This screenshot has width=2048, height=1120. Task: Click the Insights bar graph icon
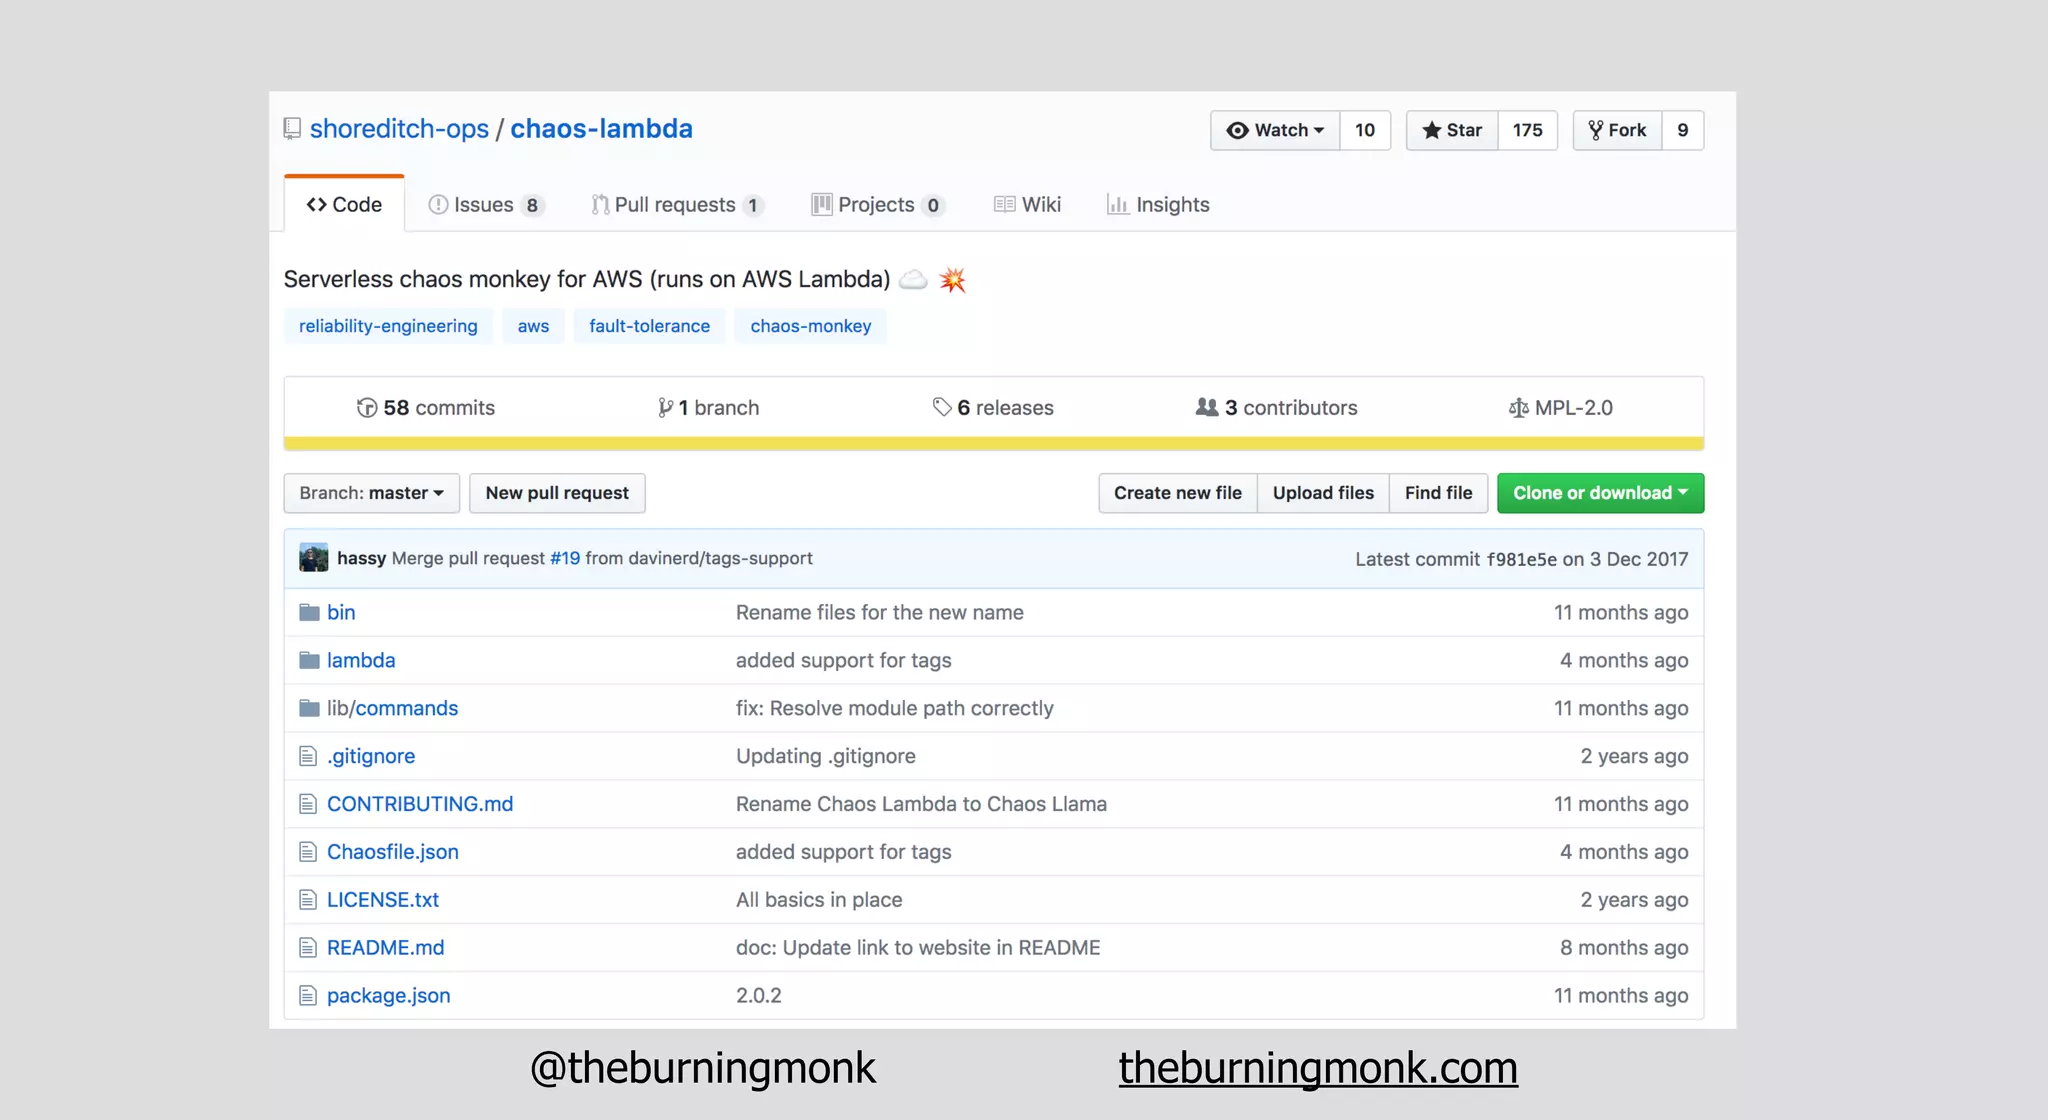click(1117, 205)
